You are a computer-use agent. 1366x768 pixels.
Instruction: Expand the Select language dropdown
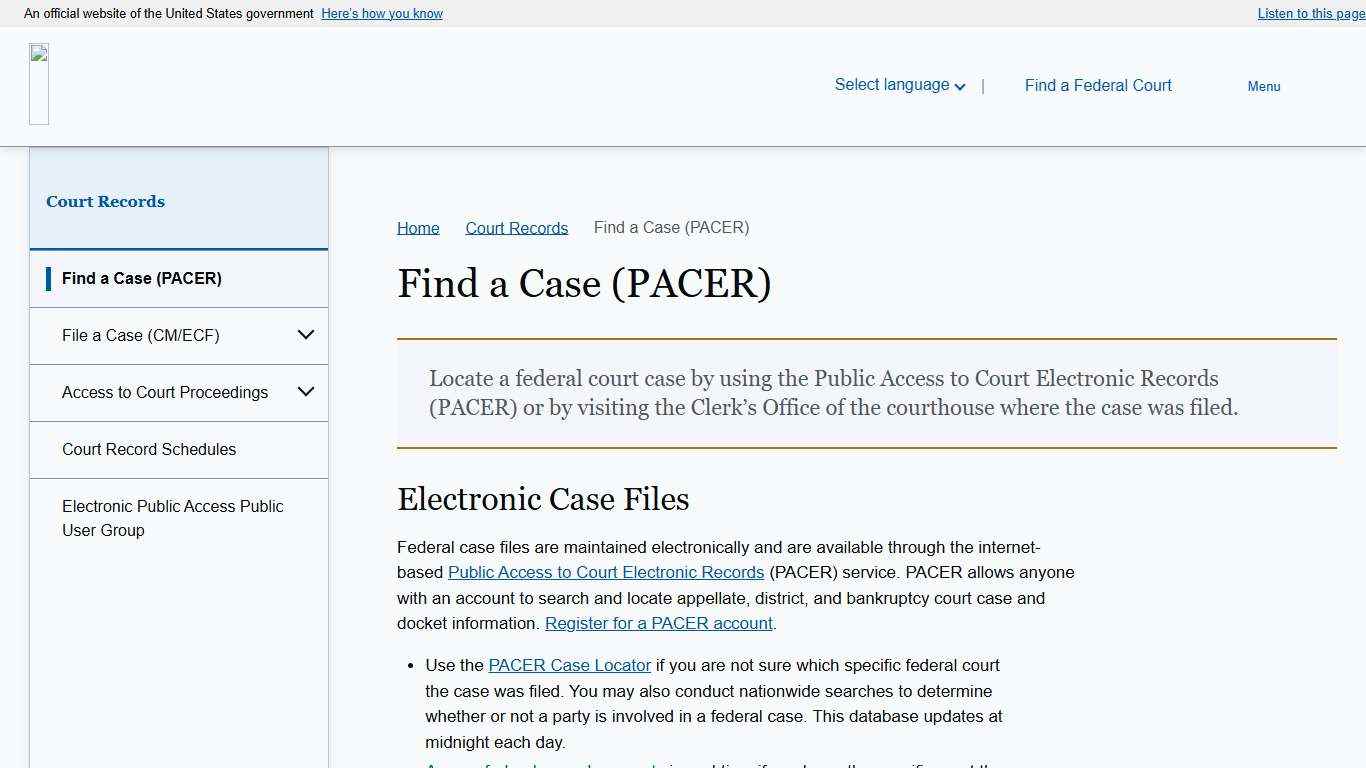pos(897,85)
